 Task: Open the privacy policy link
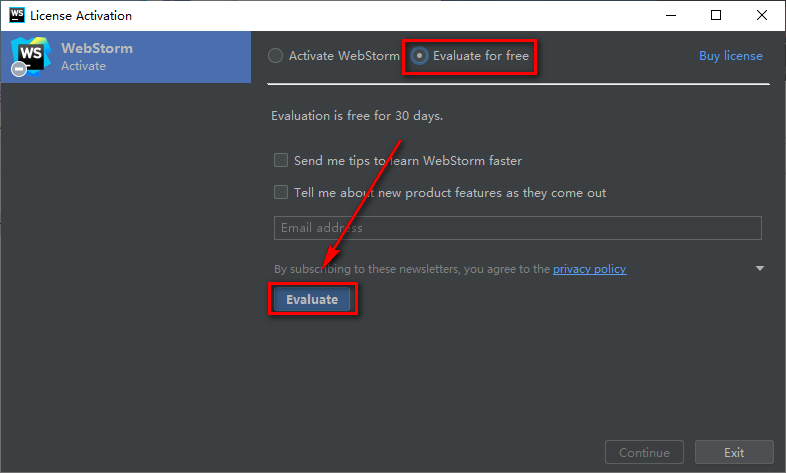590,269
